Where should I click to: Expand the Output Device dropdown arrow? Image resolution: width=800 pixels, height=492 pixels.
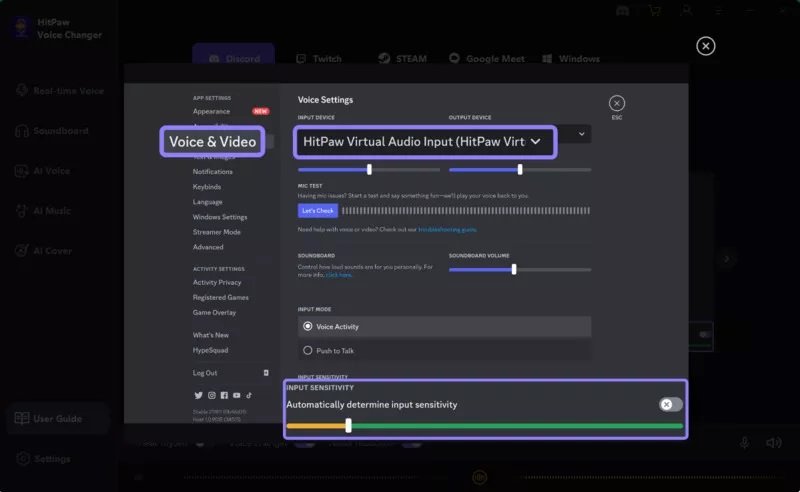coord(581,134)
